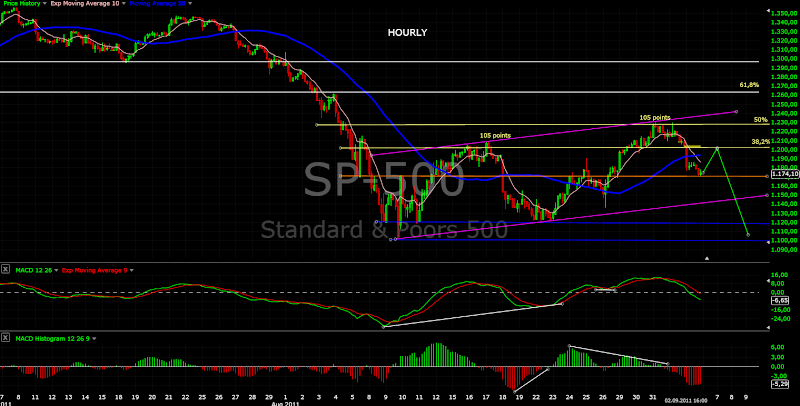800x406 pixels.
Task: Click the Aug 2011 date axis label
Action: pyautogui.click(x=286, y=403)
